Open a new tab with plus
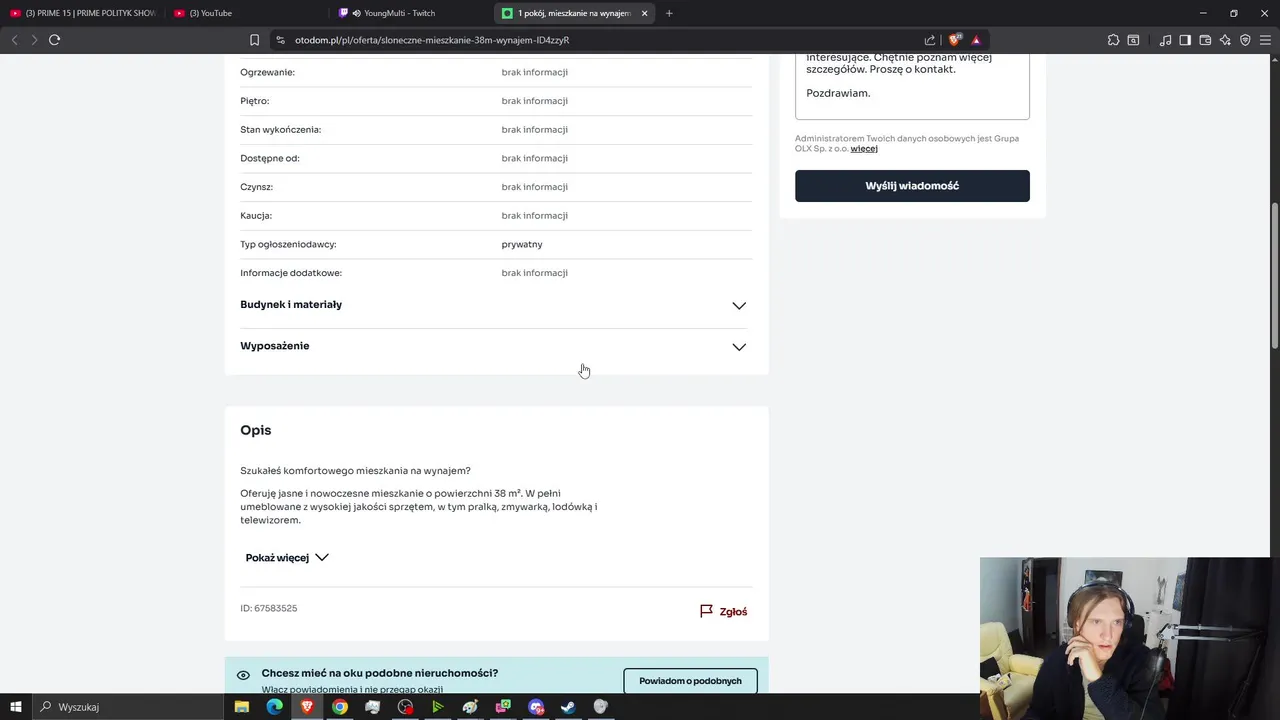 [669, 13]
